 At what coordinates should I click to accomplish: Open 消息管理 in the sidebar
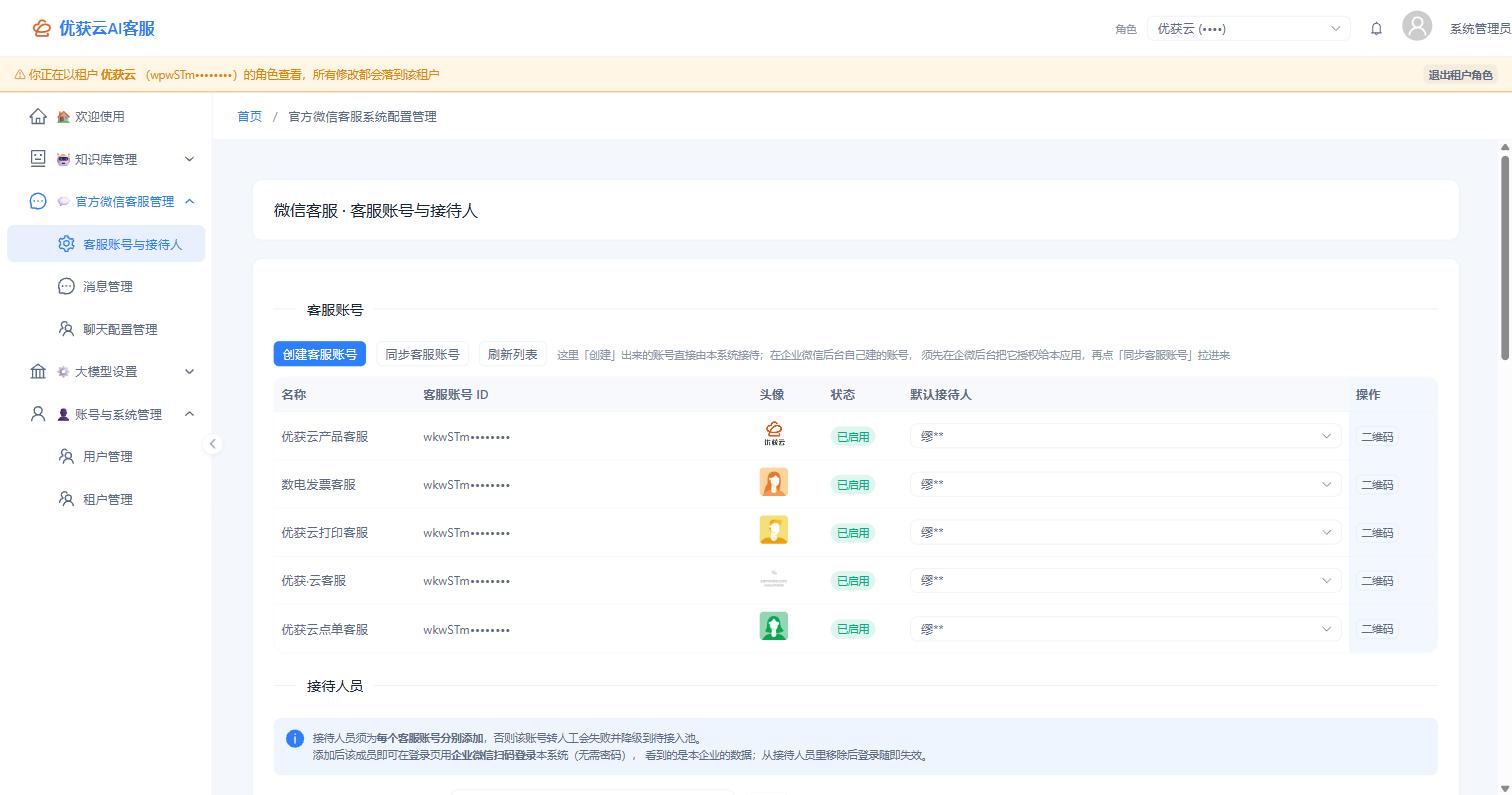pos(106,286)
